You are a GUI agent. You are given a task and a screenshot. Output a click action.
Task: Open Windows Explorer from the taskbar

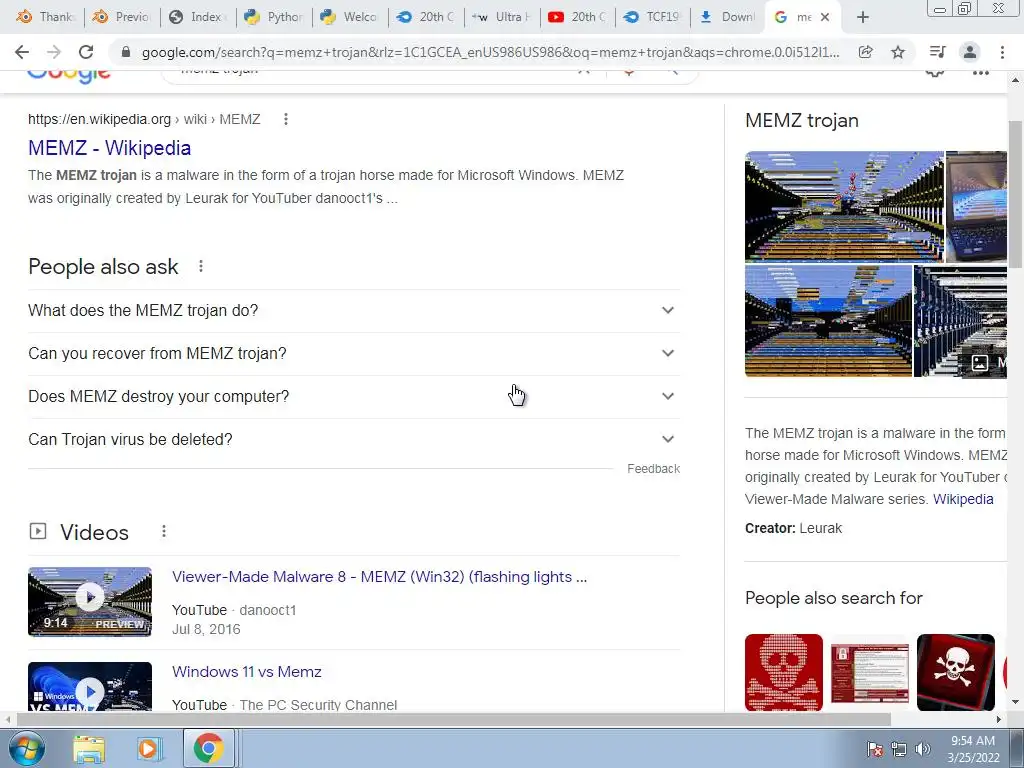click(89, 748)
